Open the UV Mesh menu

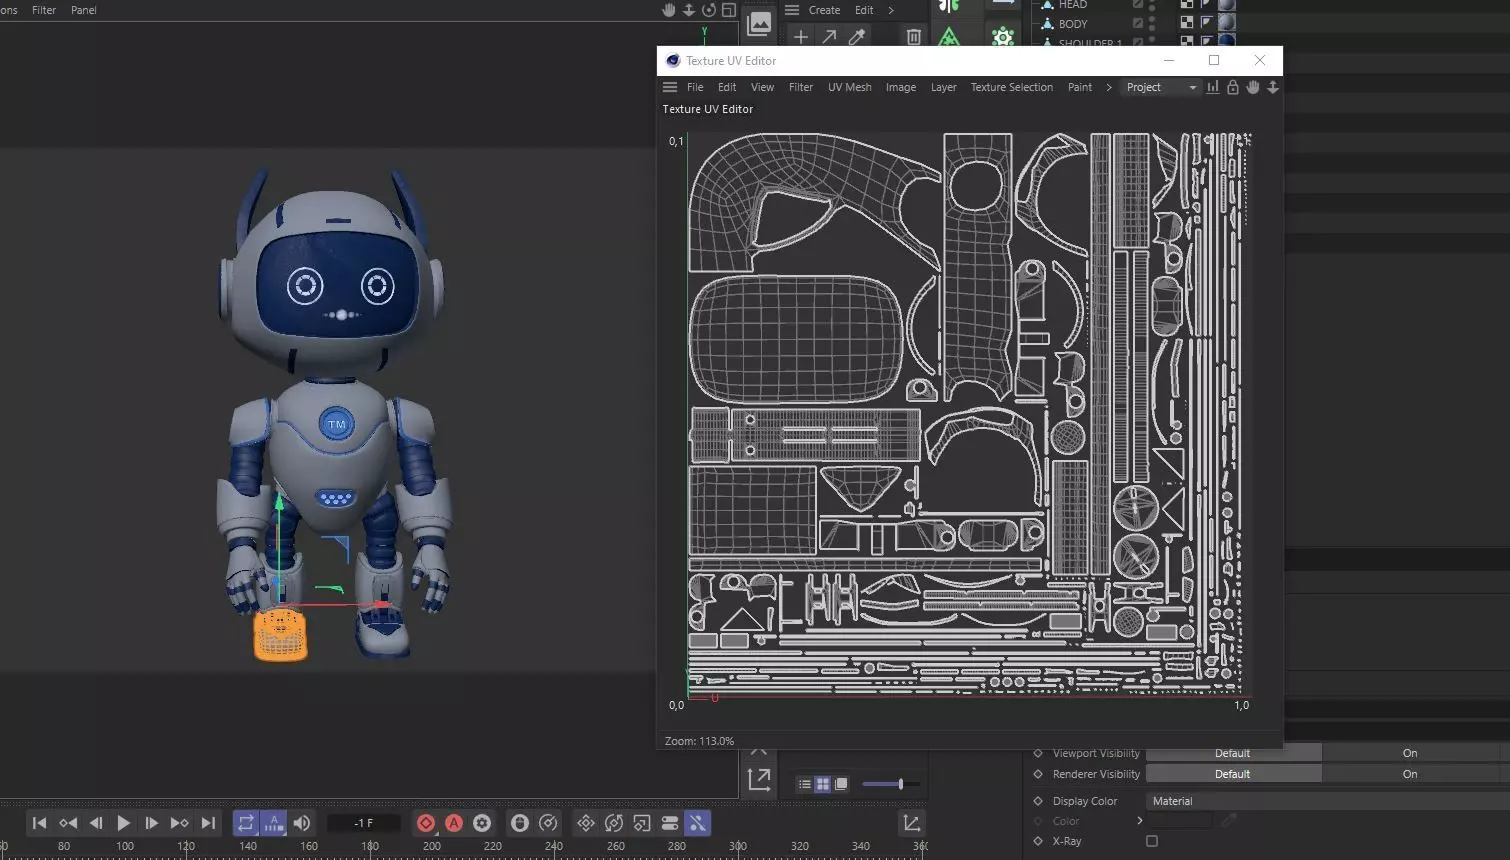click(849, 87)
